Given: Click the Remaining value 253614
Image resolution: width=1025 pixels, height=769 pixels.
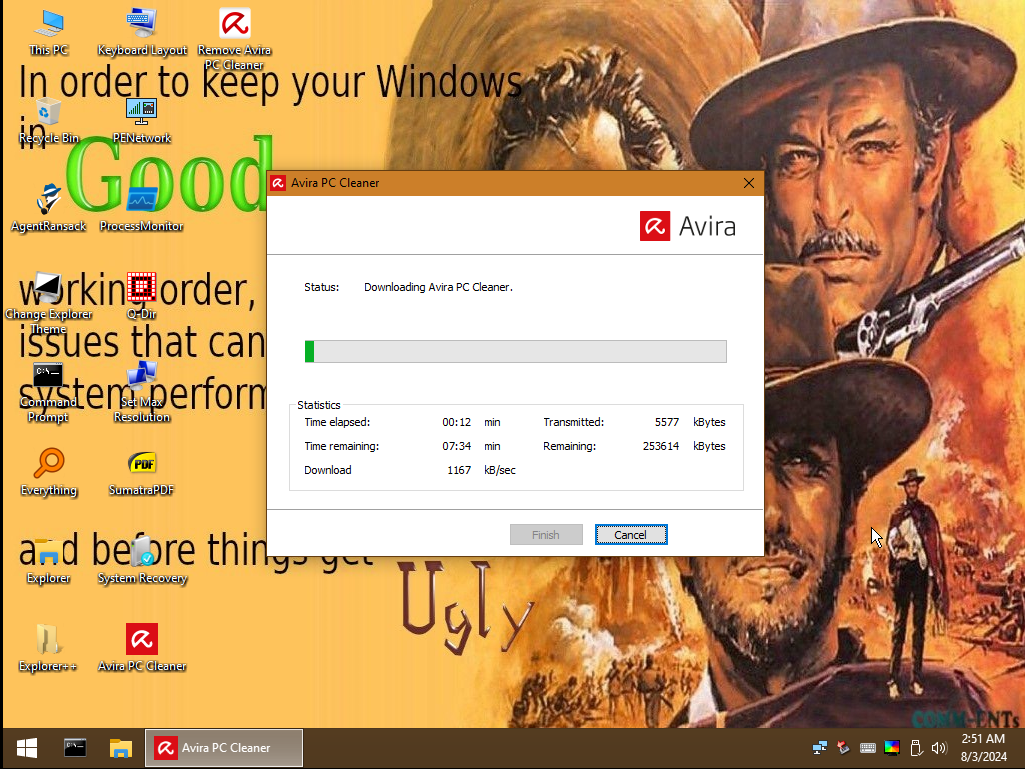Looking at the screenshot, I should pos(661,446).
